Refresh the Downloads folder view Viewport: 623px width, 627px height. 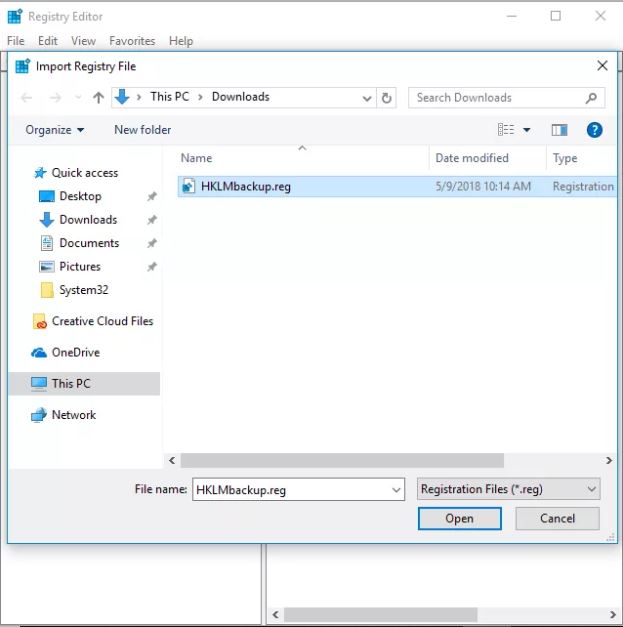click(x=386, y=98)
